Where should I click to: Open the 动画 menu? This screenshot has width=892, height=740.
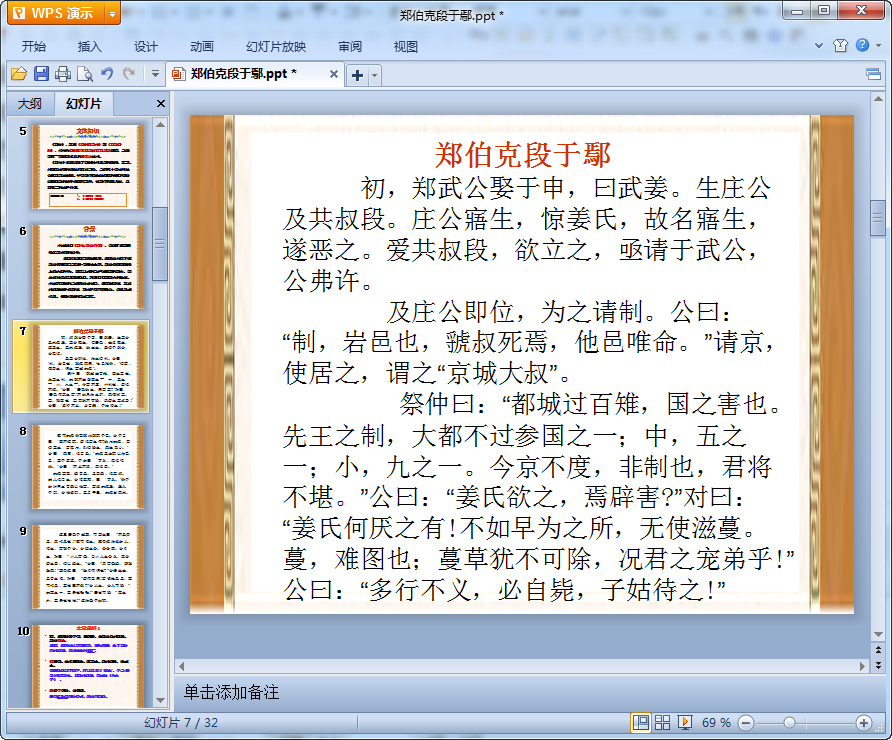(201, 47)
